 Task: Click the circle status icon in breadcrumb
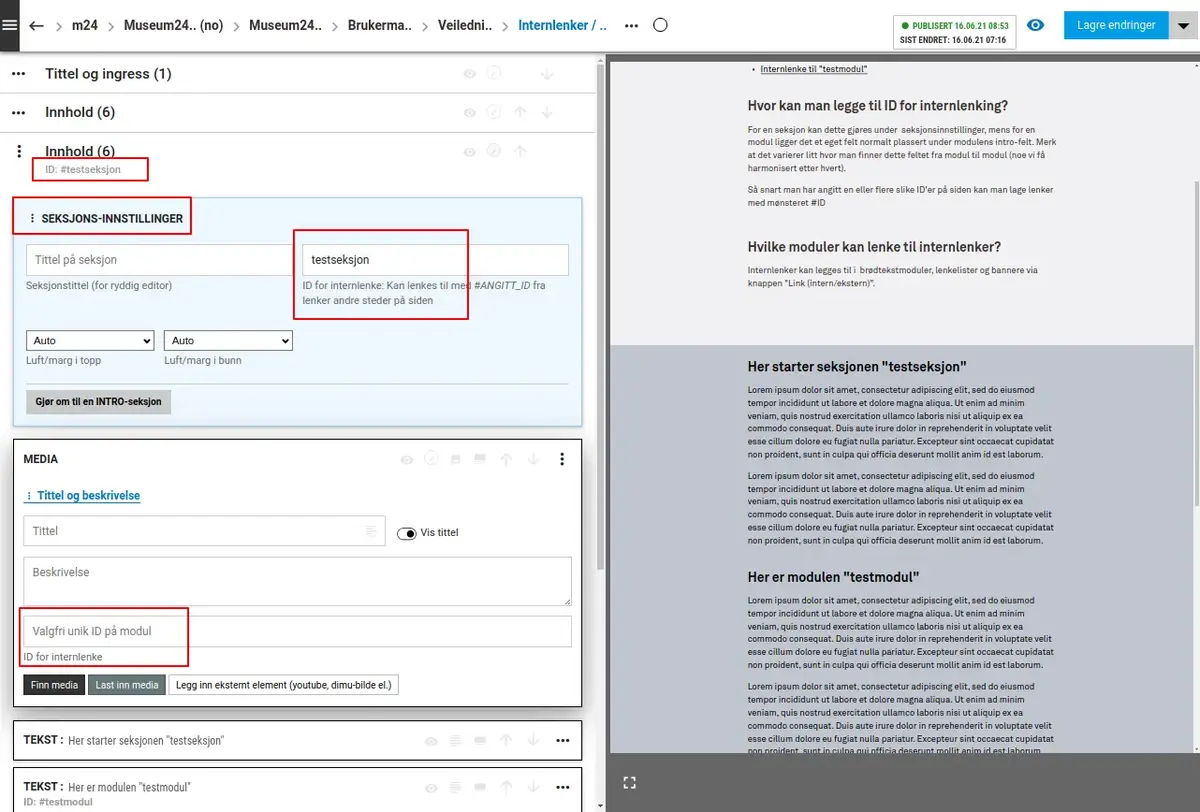(660, 25)
